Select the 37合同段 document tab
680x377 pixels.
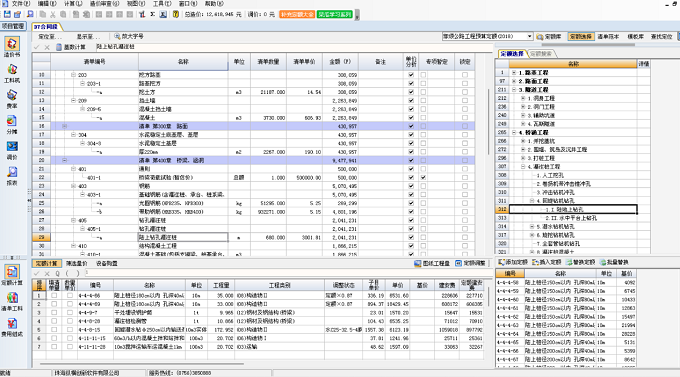46,26
